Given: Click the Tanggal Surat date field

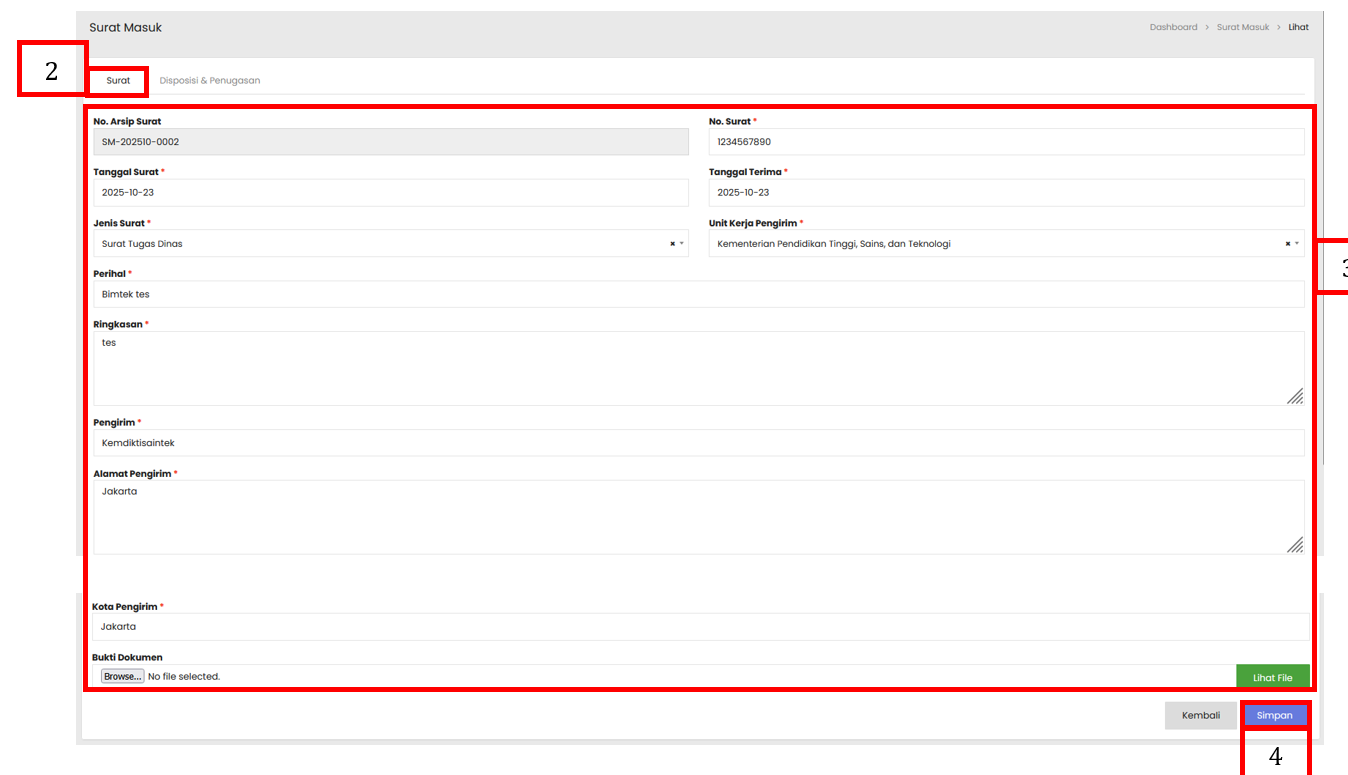Looking at the screenshot, I should [x=390, y=193].
